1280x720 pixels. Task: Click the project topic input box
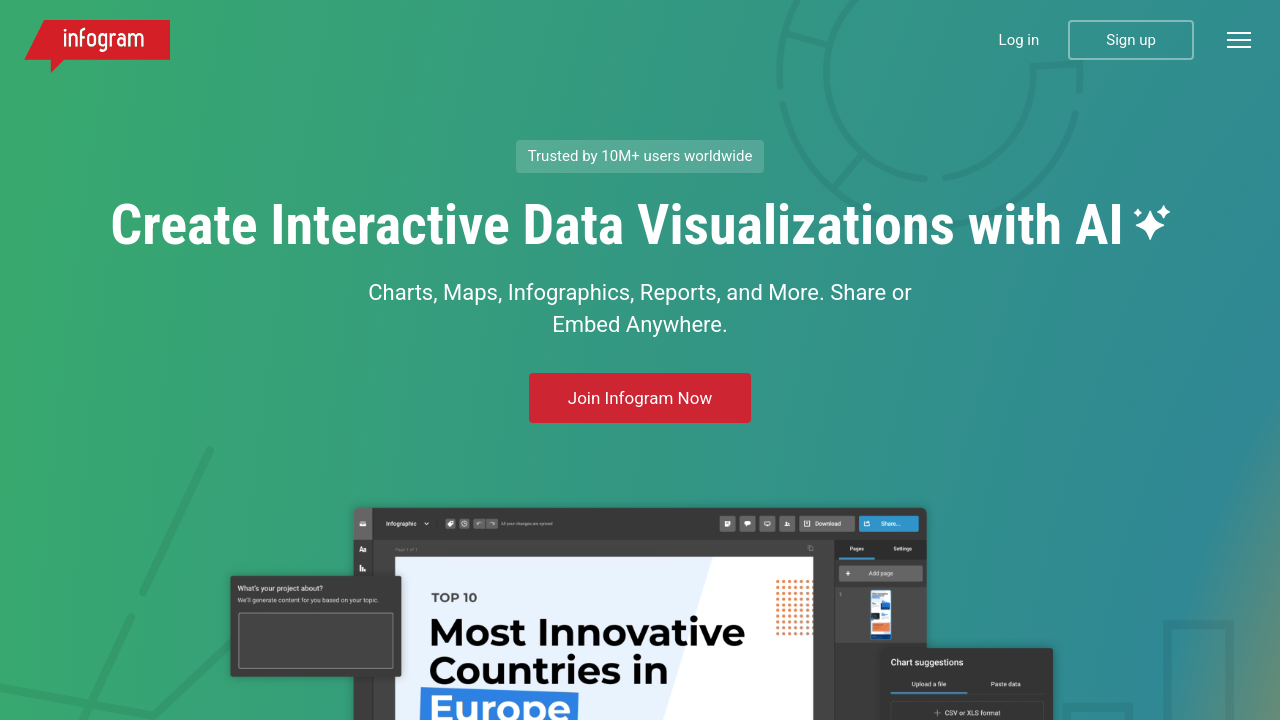(x=316, y=640)
